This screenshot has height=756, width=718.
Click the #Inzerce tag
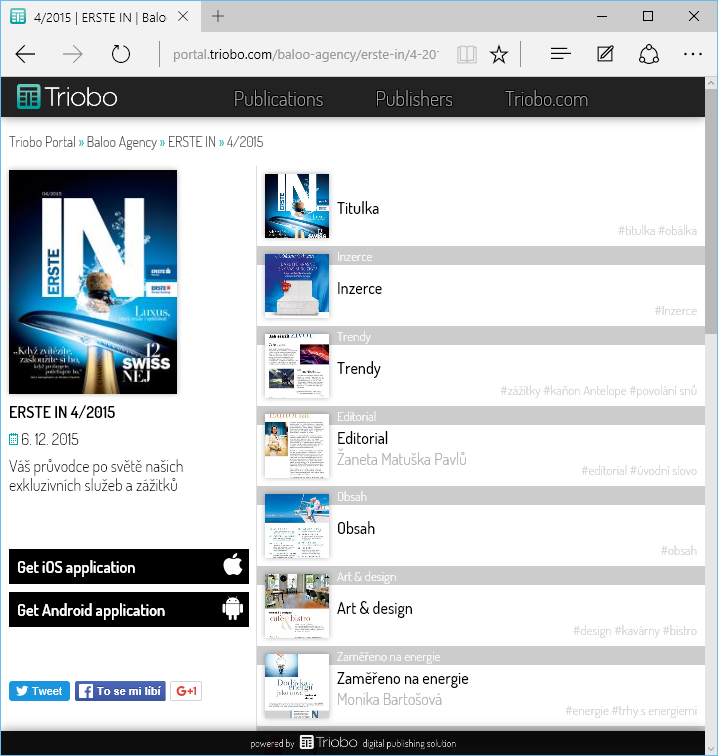(676, 311)
